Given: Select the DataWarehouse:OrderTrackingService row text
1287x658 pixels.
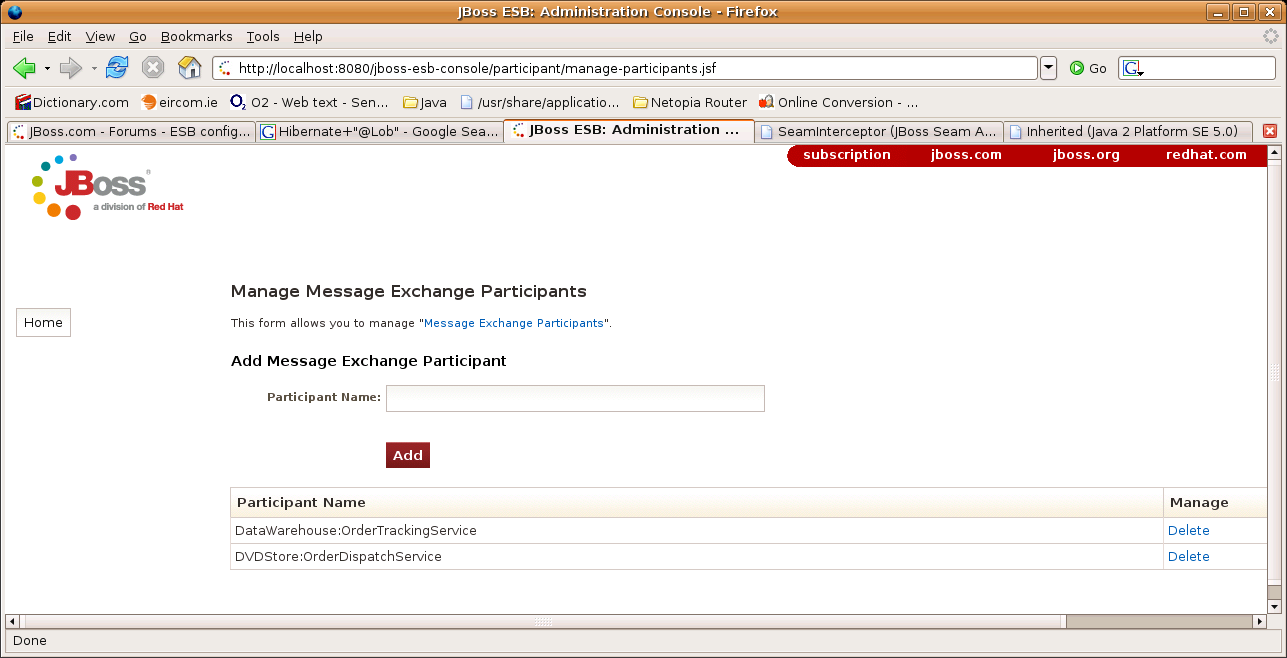Looking at the screenshot, I should [x=355, y=530].
